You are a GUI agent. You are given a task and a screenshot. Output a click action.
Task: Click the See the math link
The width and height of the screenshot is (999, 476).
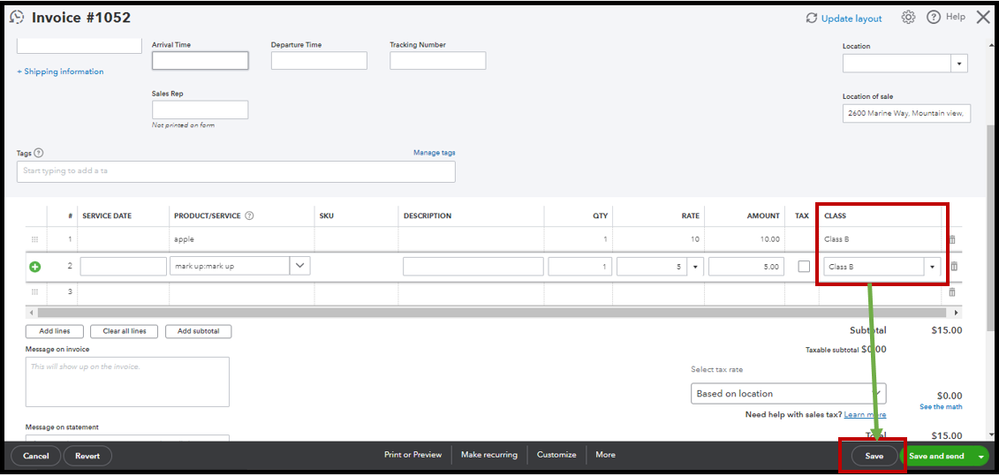coord(941,407)
